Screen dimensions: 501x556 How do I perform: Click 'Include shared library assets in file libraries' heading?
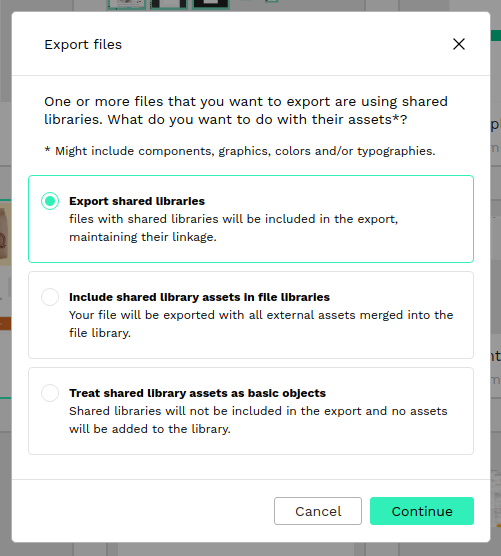click(199, 297)
